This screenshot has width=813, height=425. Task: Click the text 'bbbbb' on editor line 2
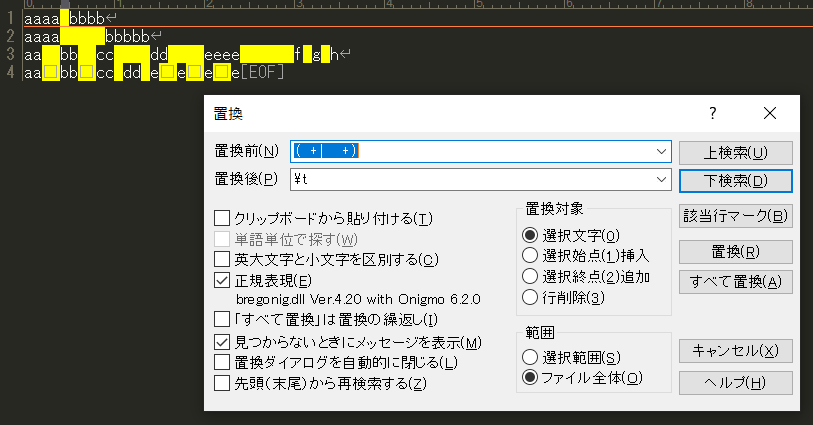(x=127, y=37)
